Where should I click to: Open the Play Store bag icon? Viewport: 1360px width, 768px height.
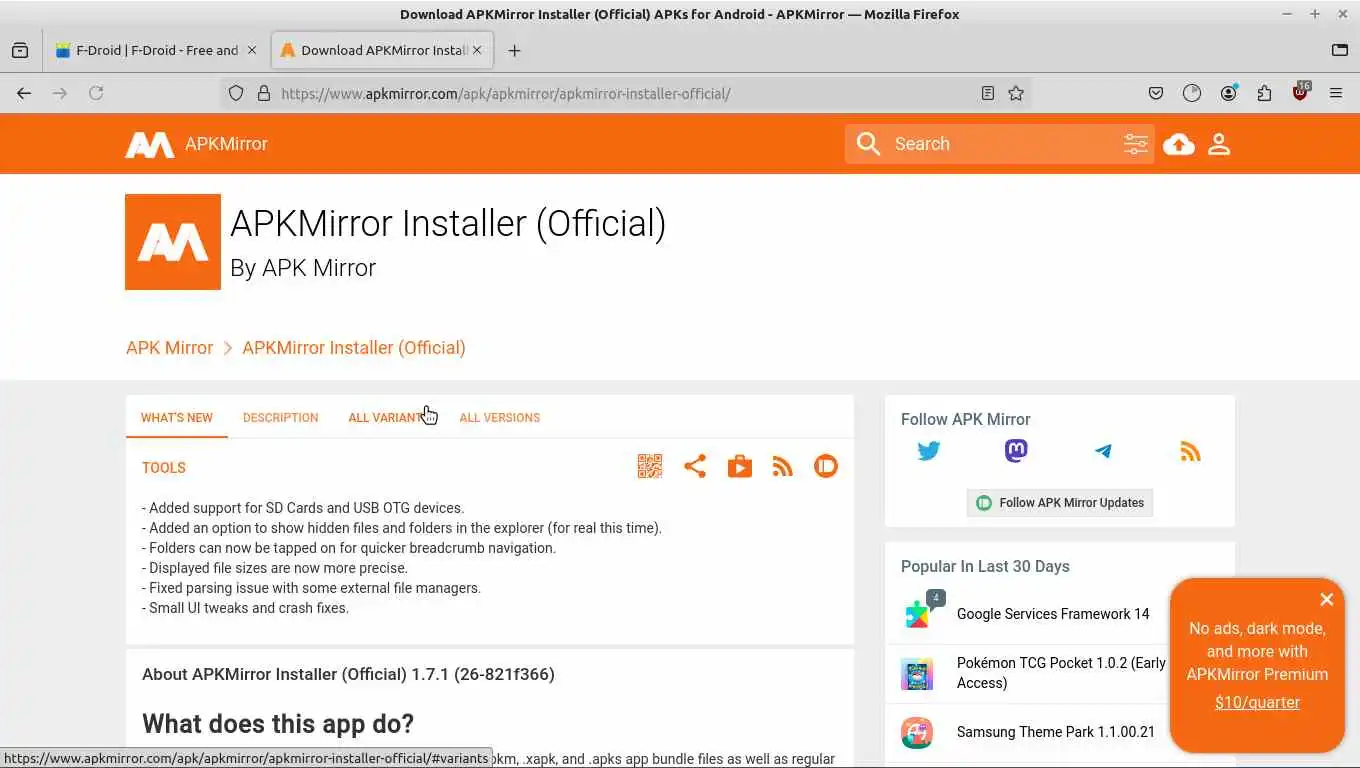click(740, 466)
